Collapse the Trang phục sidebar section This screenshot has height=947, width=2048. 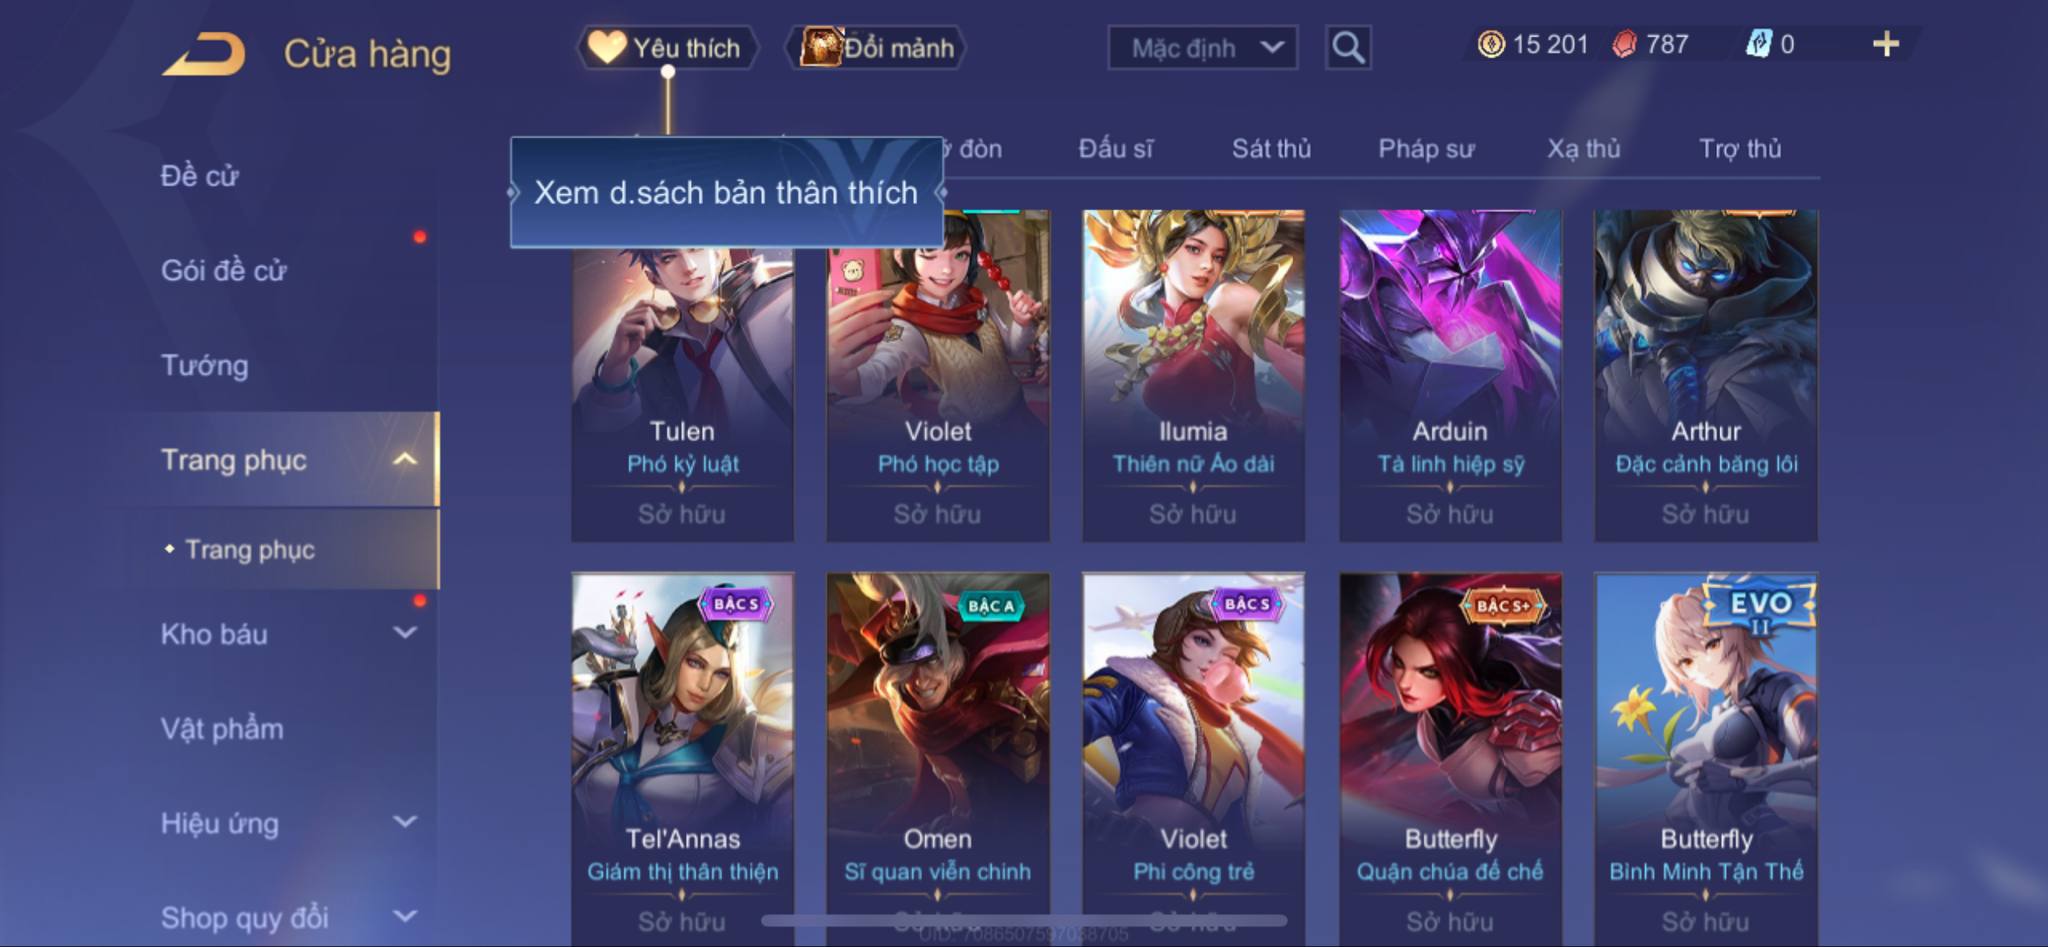[404, 460]
